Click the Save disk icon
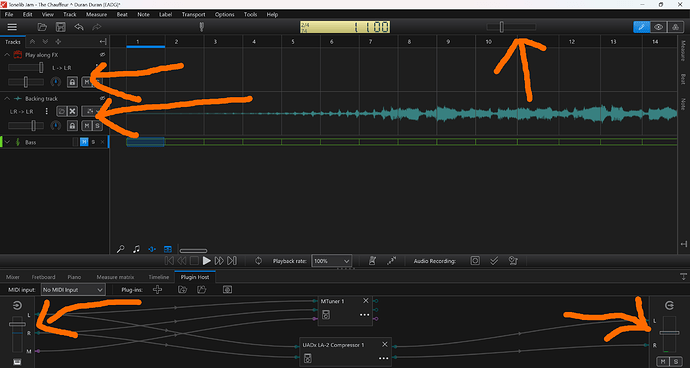The image size is (690, 368). (x=60, y=27)
